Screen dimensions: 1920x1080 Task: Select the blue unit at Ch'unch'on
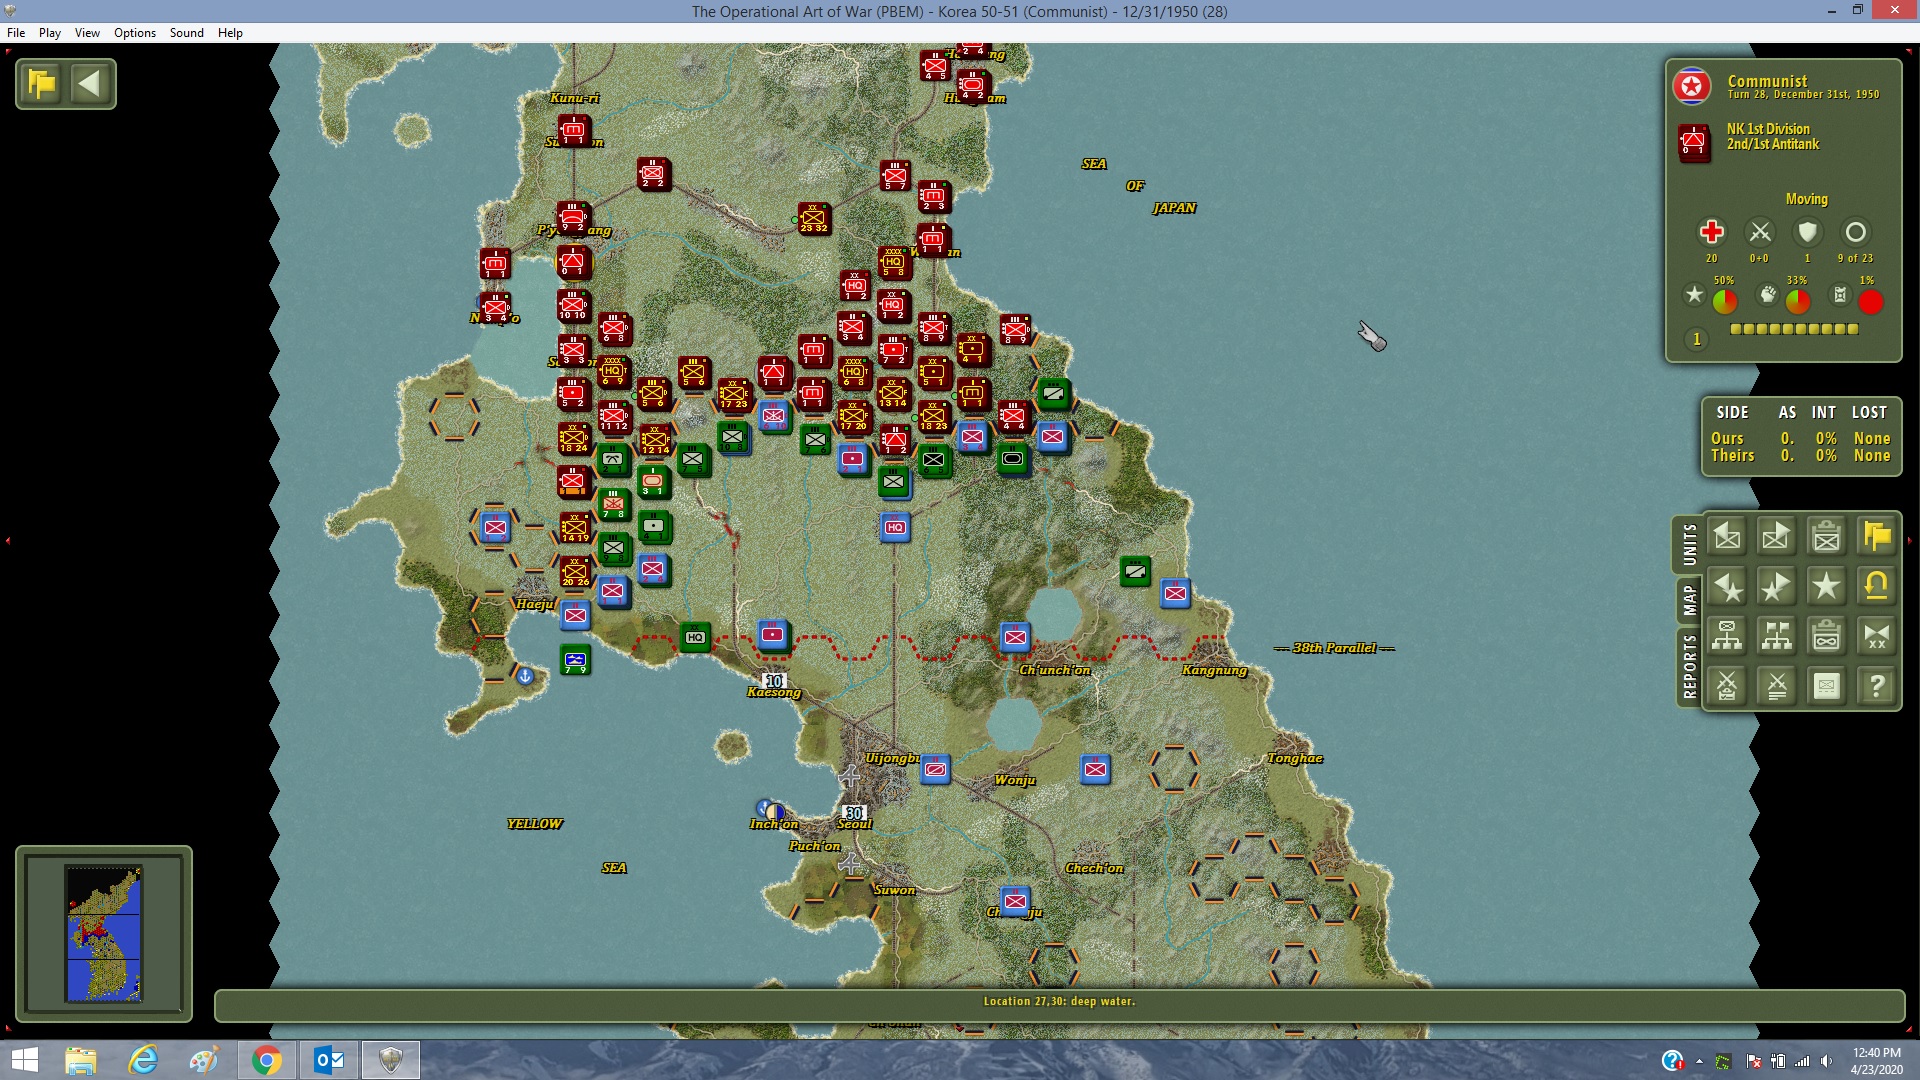[1015, 637]
